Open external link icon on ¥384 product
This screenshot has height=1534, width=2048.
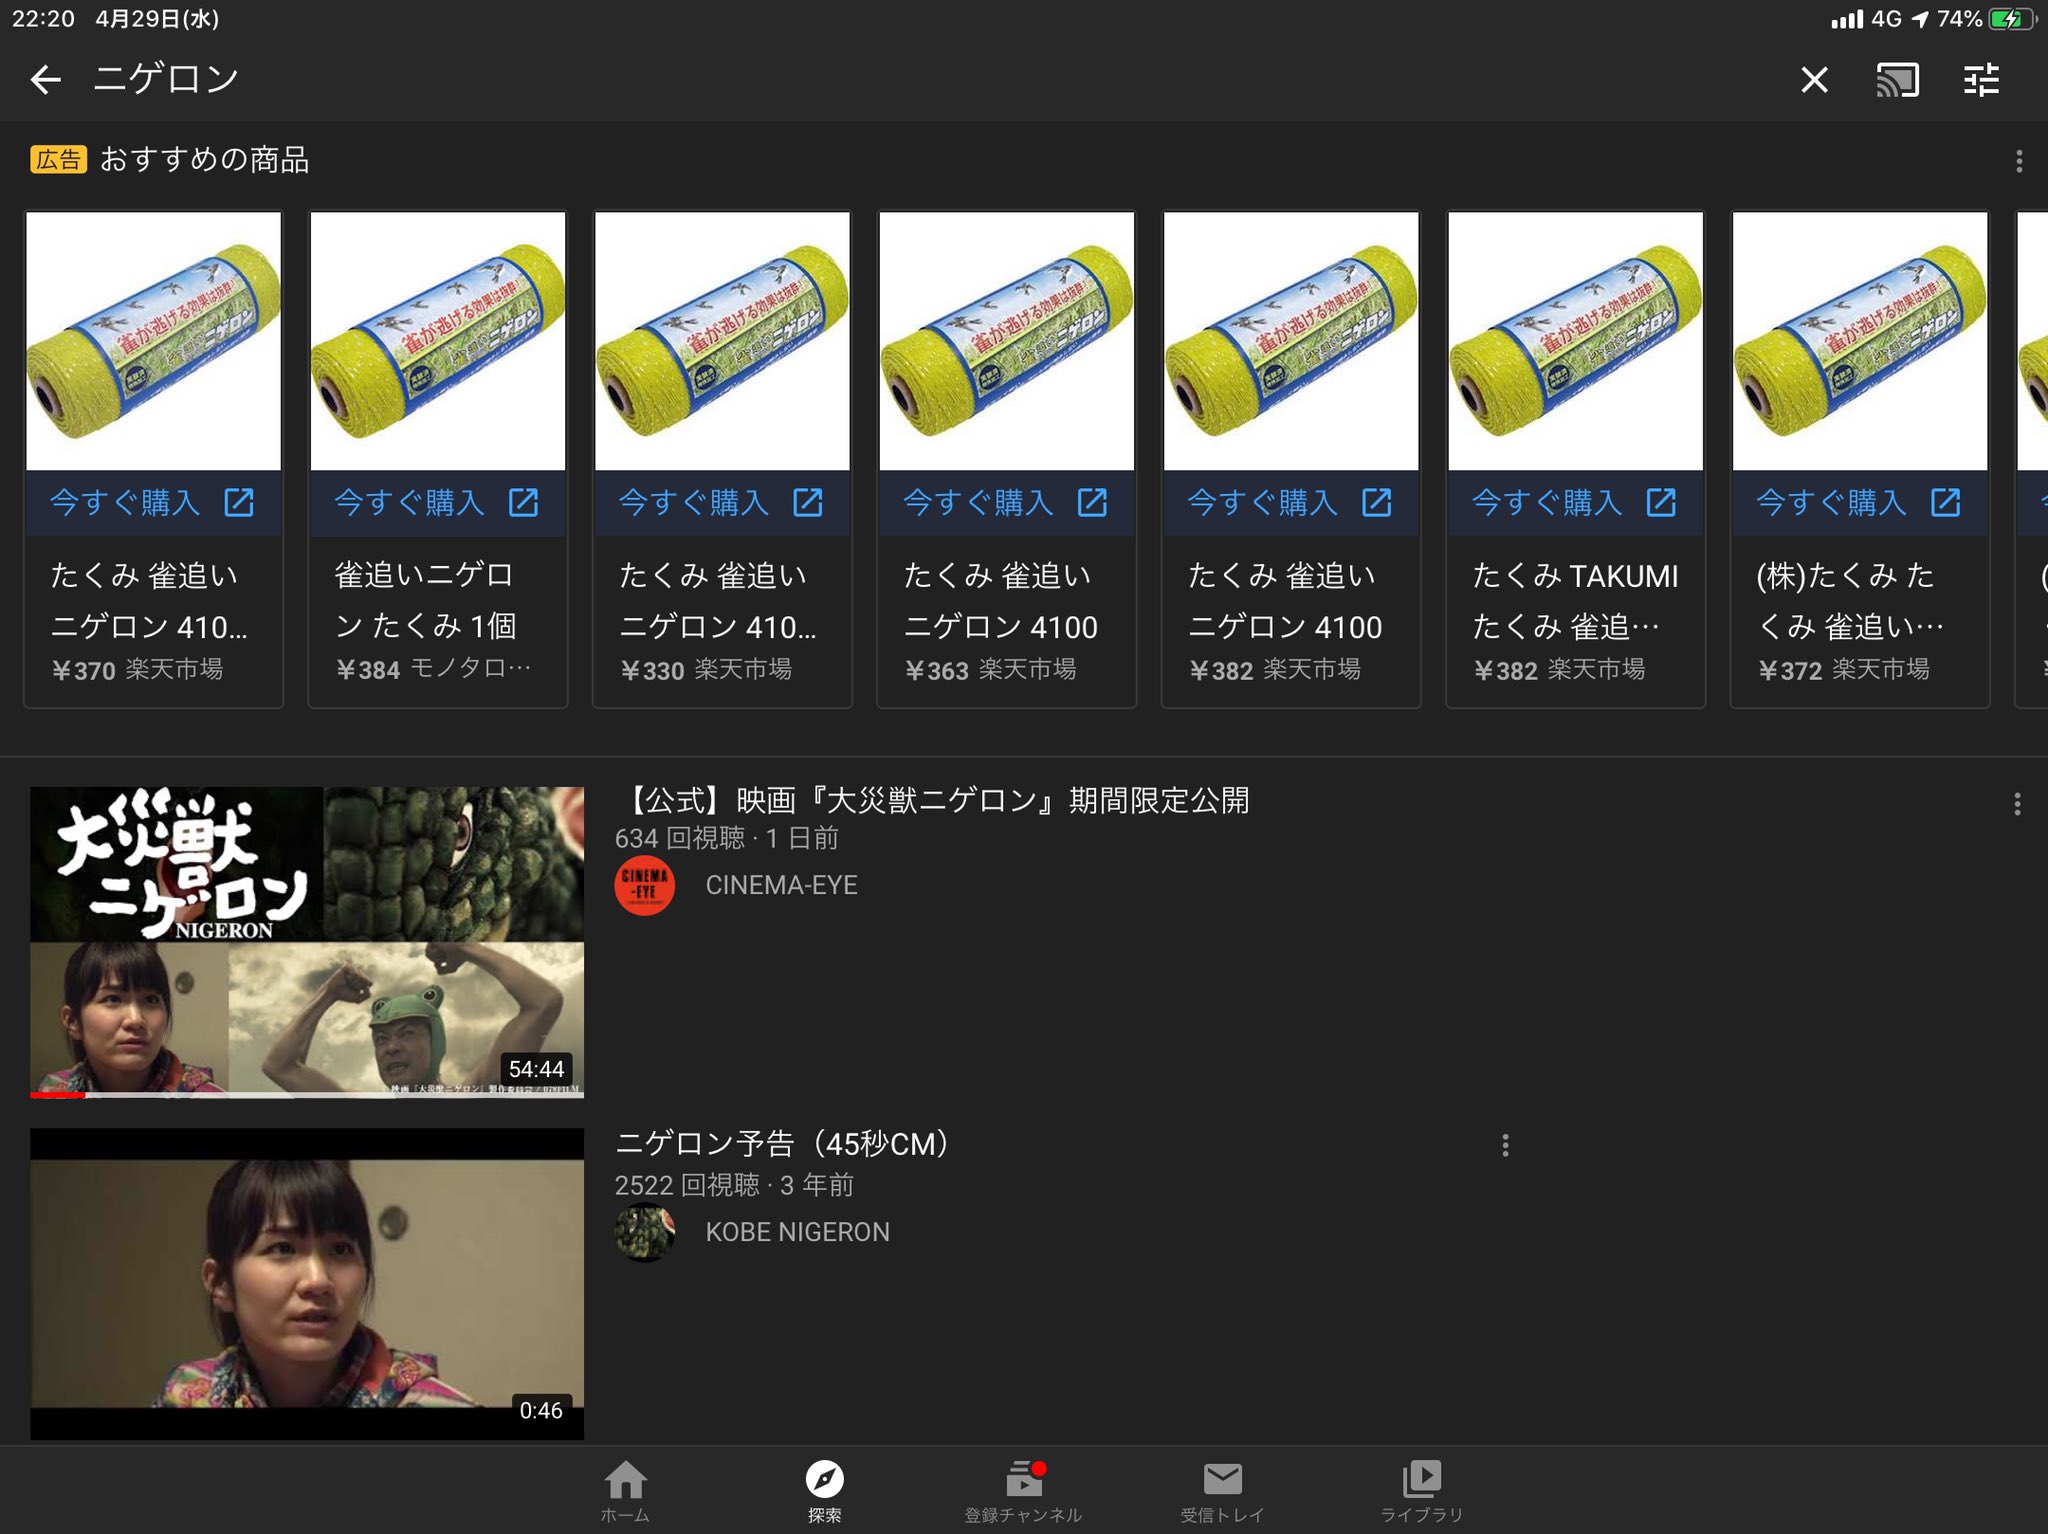pos(523,502)
